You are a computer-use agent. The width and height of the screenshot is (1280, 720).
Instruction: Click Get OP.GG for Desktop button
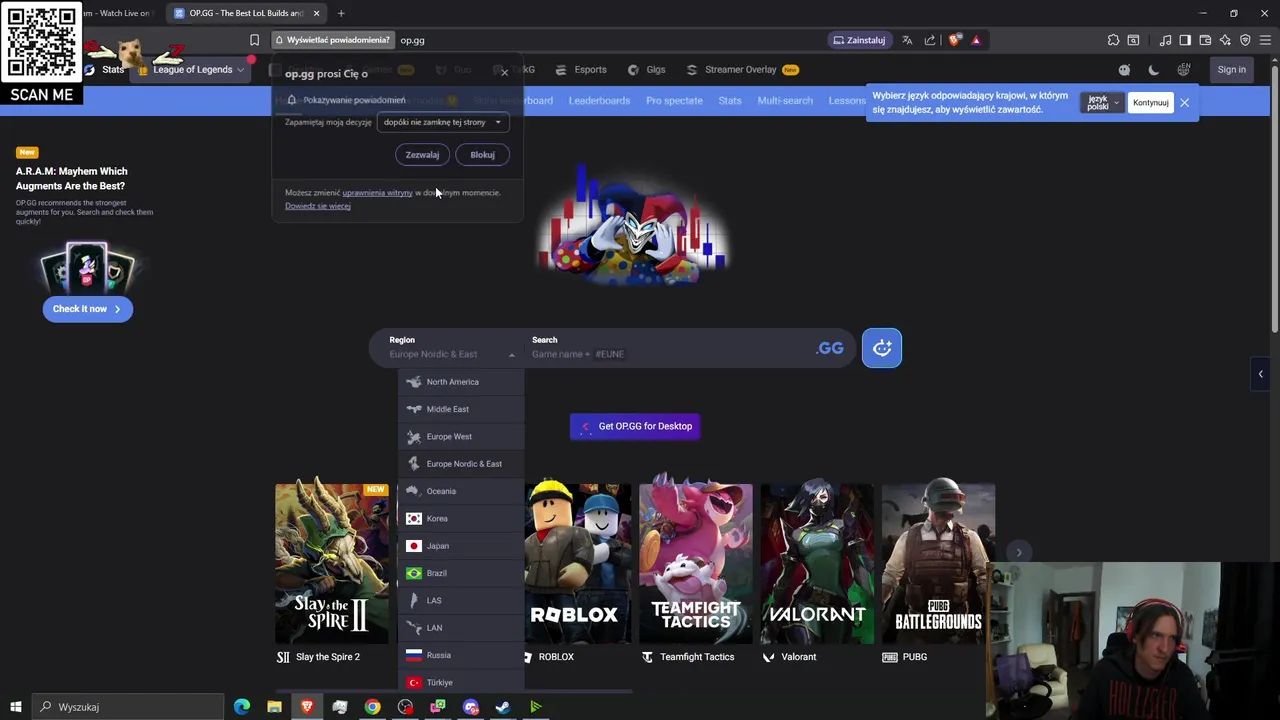[635, 426]
